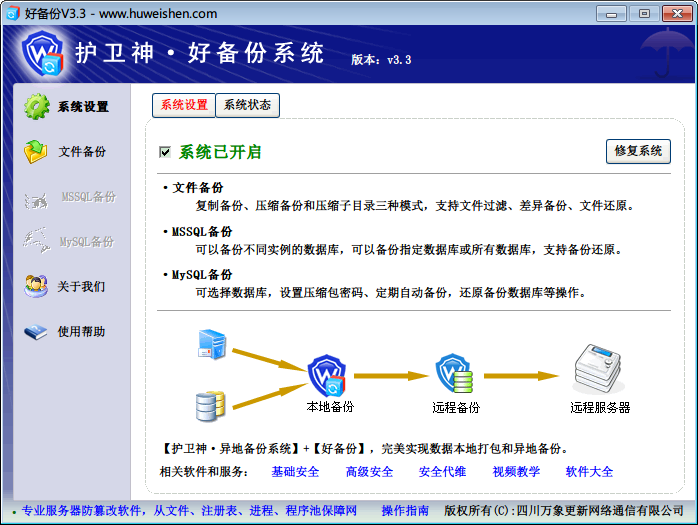Screen dimensions: 698x525
Task: Click the 关于我们 people icon
Action: click(36, 286)
